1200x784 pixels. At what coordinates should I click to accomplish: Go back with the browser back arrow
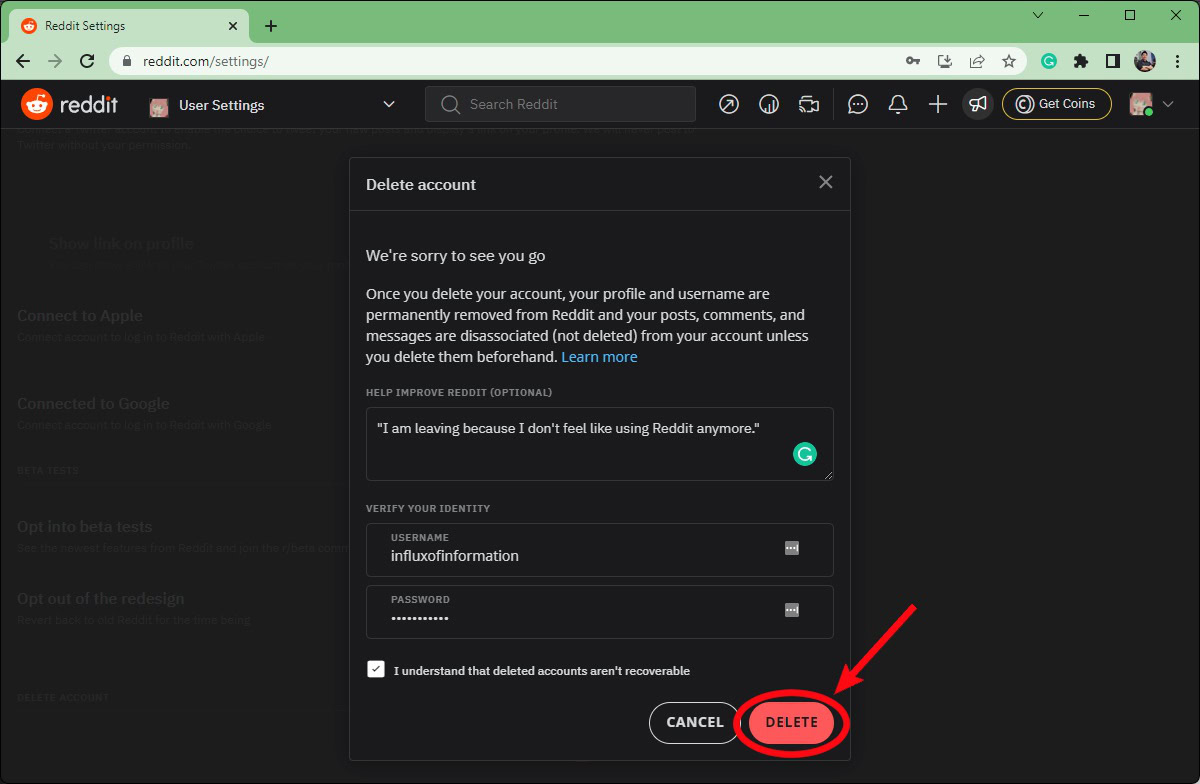23,61
